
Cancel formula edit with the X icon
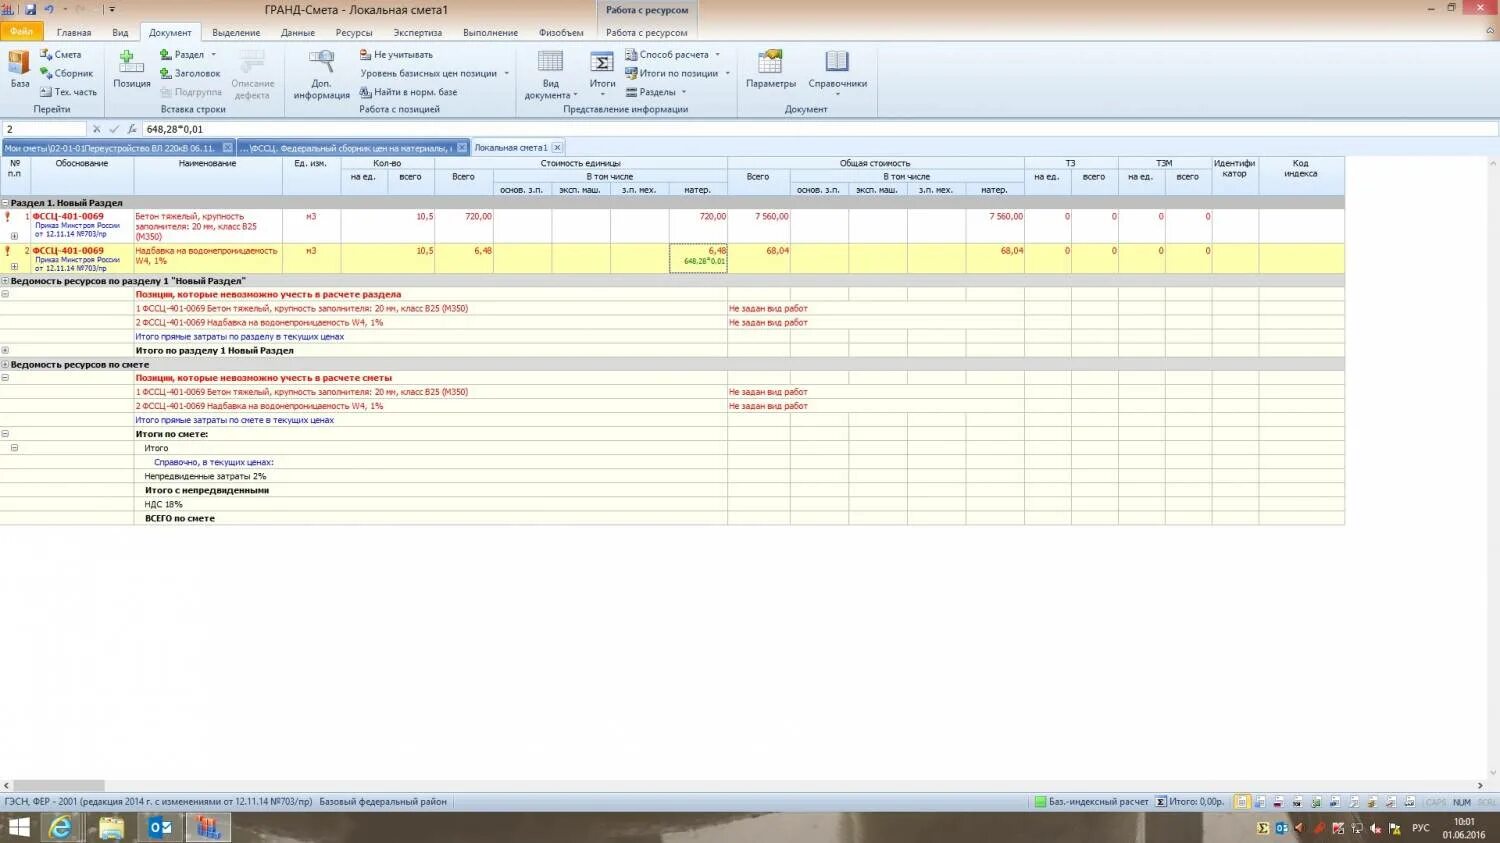click(x=97, y=129)
